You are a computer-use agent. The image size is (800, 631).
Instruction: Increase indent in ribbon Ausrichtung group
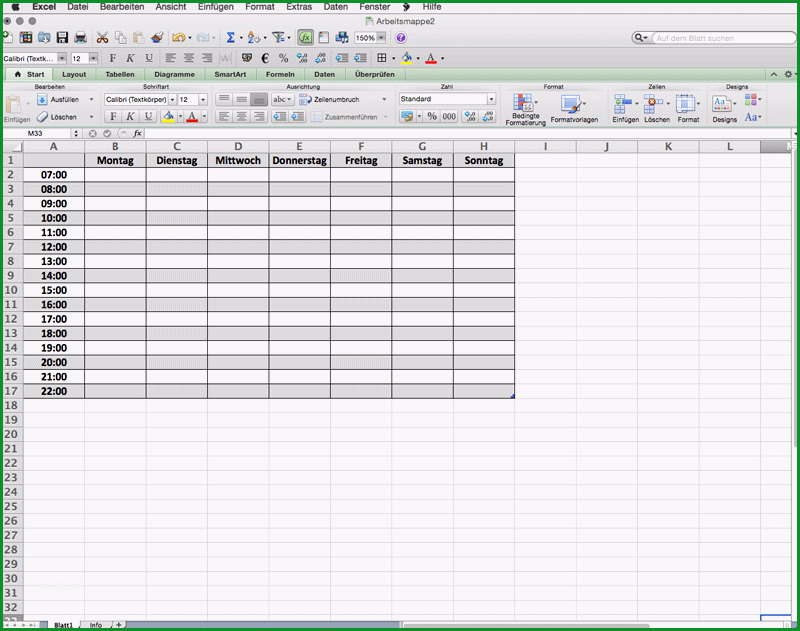click(x=297, y=116)
